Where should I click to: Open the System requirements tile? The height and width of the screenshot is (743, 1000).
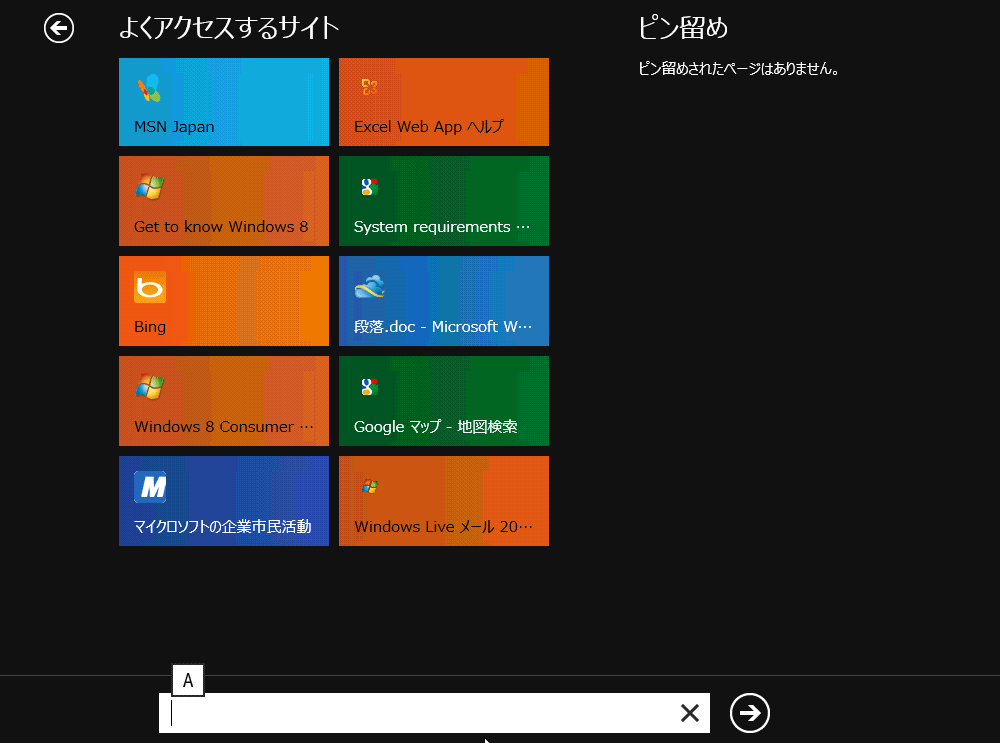444,201
